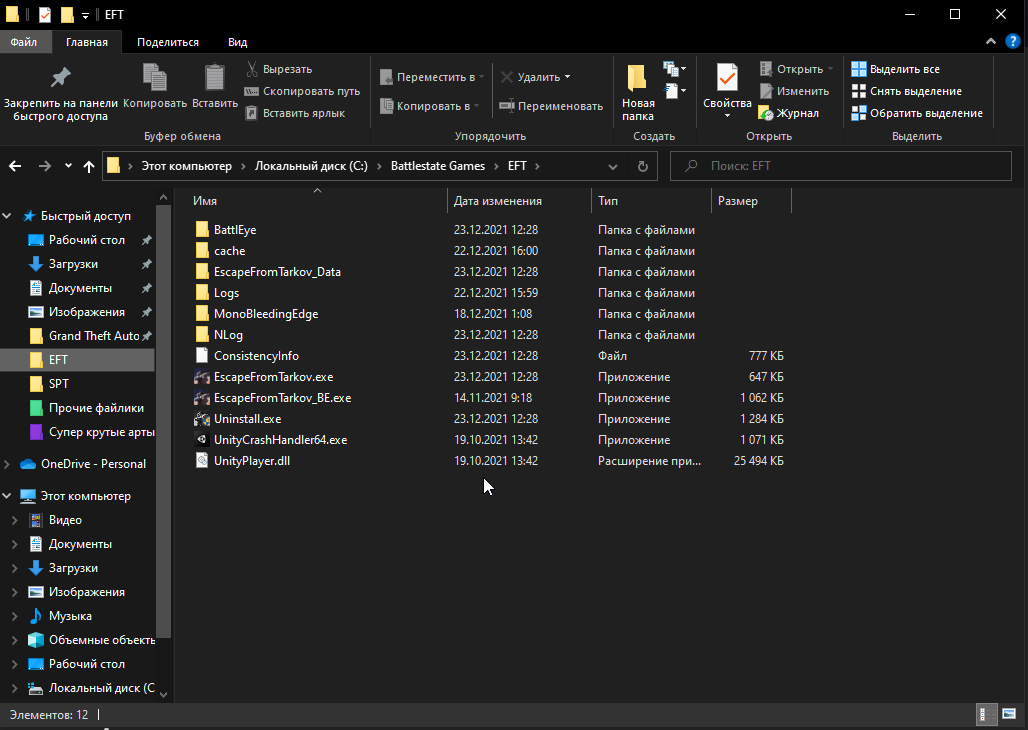Image resolution: width=1028 pixels, height=730 pixels.
Task: Collapse Этот компьютер tree node
Action: (7, 496)
